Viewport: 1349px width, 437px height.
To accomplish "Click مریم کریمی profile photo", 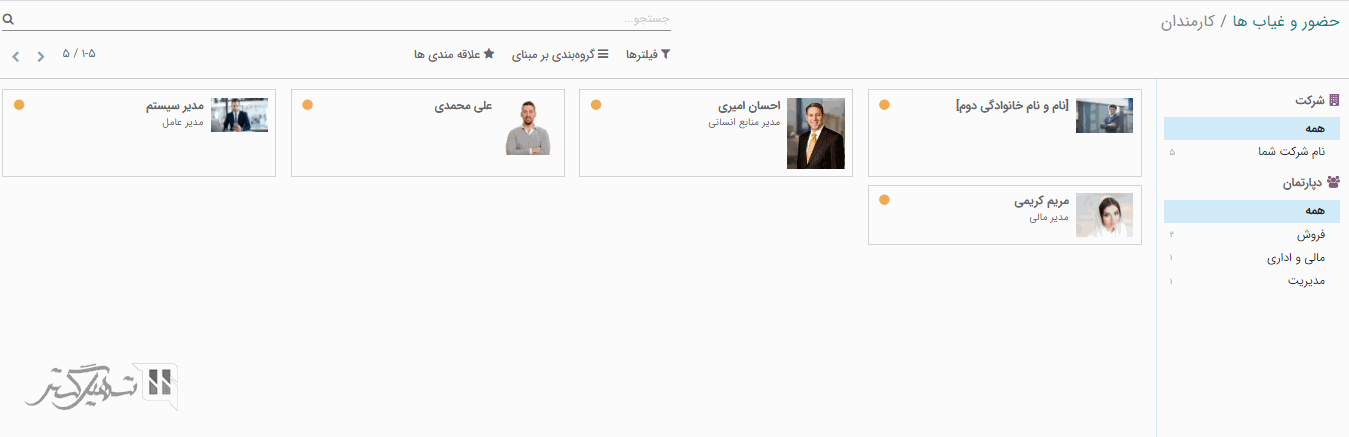I will pyautogui.click(x=1104, y=215).
